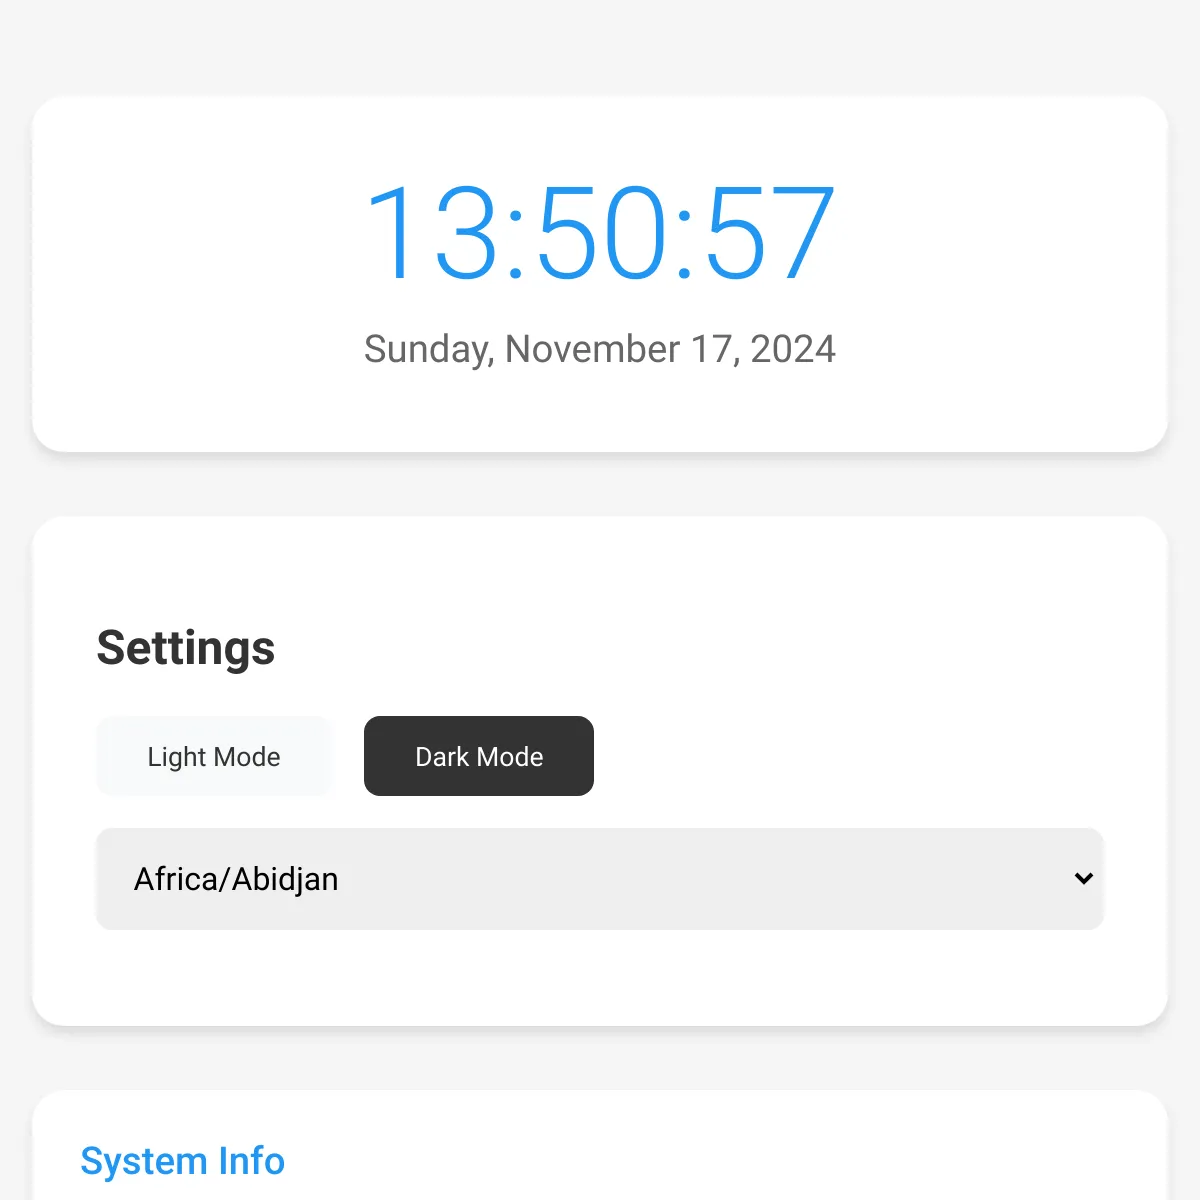Click the 13:50:57 clock display
The height and width of the screenshot is (1200, 1200).
point(600,232)
